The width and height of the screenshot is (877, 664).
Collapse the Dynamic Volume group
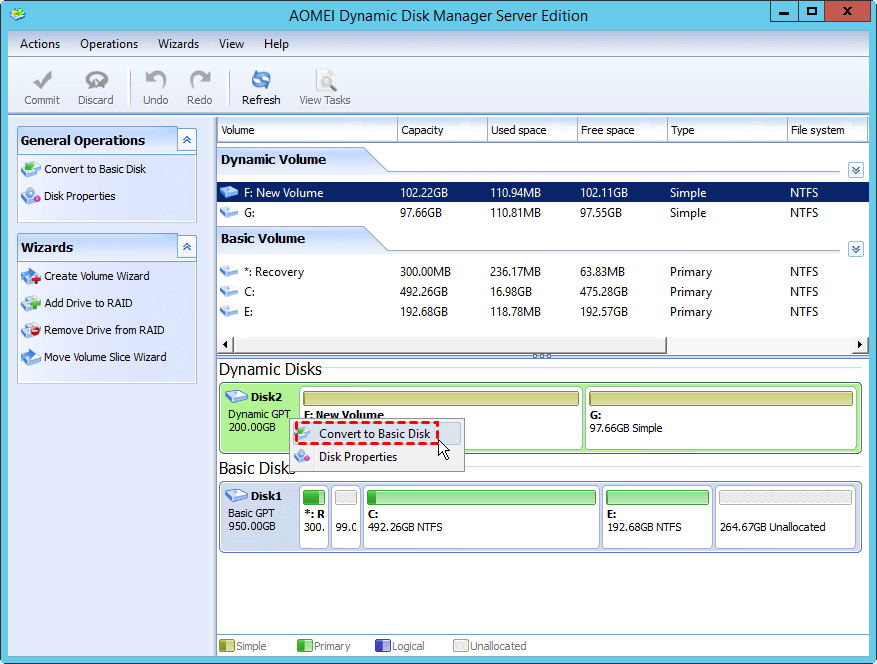coord(855,170)
